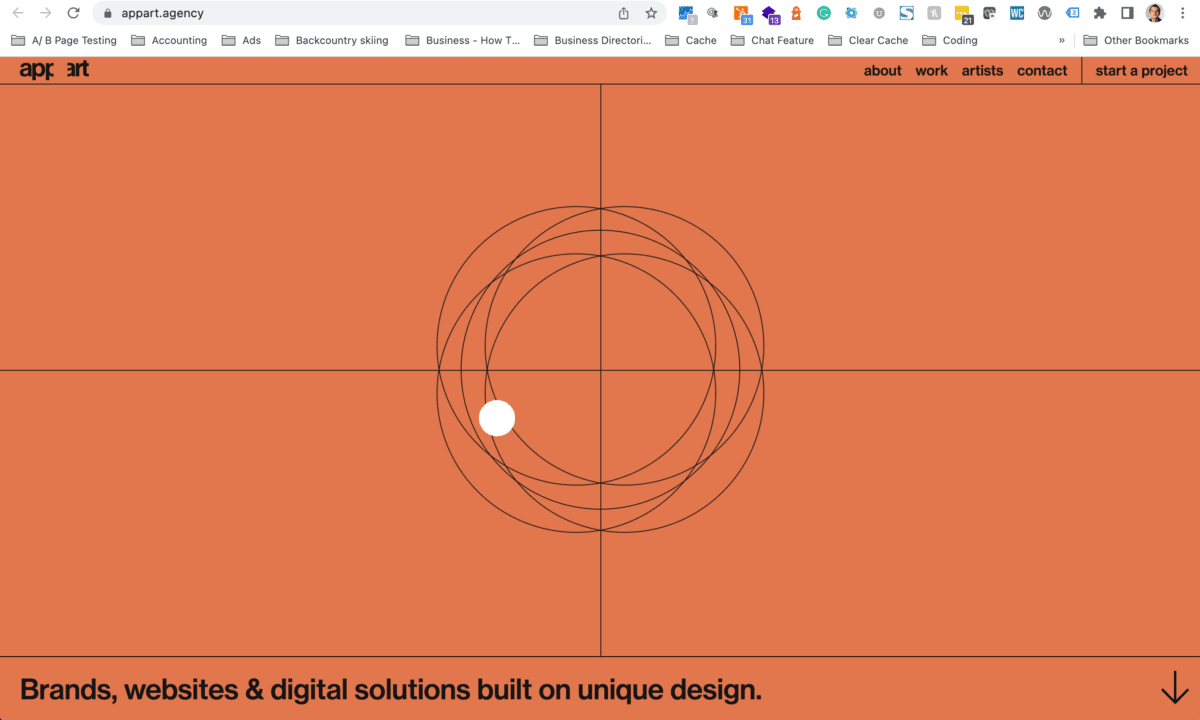Expand the hidden bookmarks chevron
1200x720 pixels.
tap(1062, 40)
